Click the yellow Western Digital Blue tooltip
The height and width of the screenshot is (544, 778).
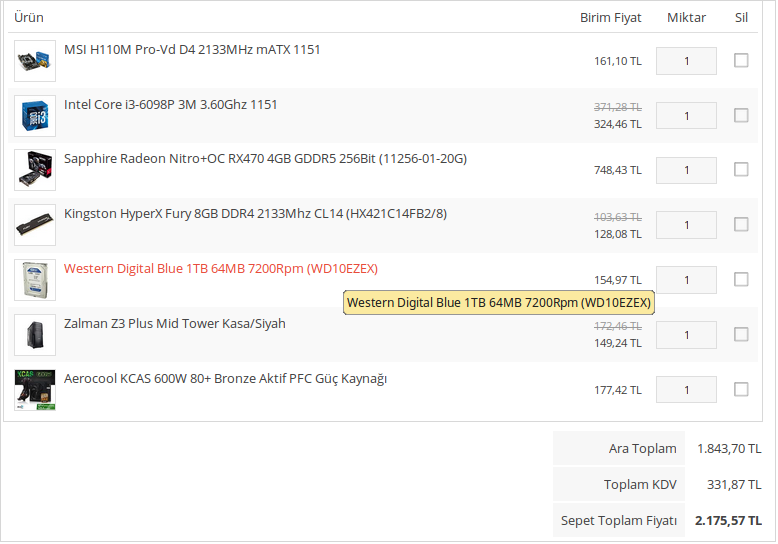tap(499, 303)
